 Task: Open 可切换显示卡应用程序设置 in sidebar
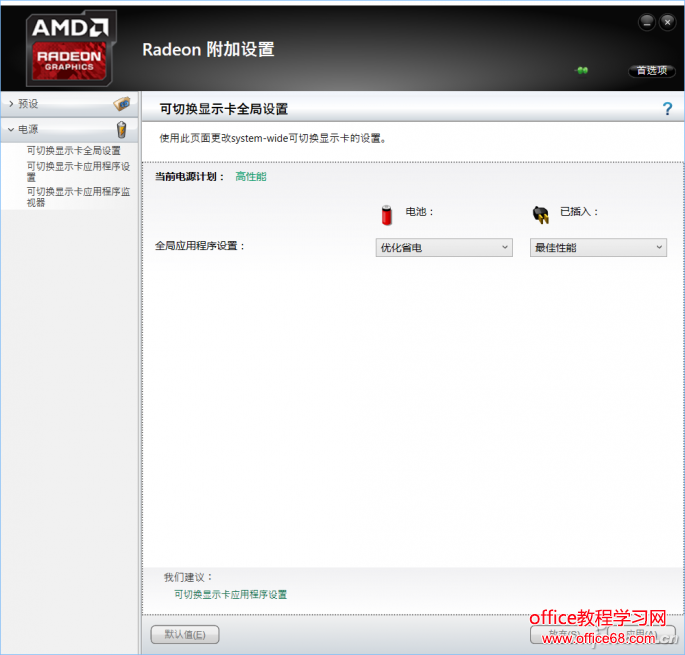click(78, 171)
